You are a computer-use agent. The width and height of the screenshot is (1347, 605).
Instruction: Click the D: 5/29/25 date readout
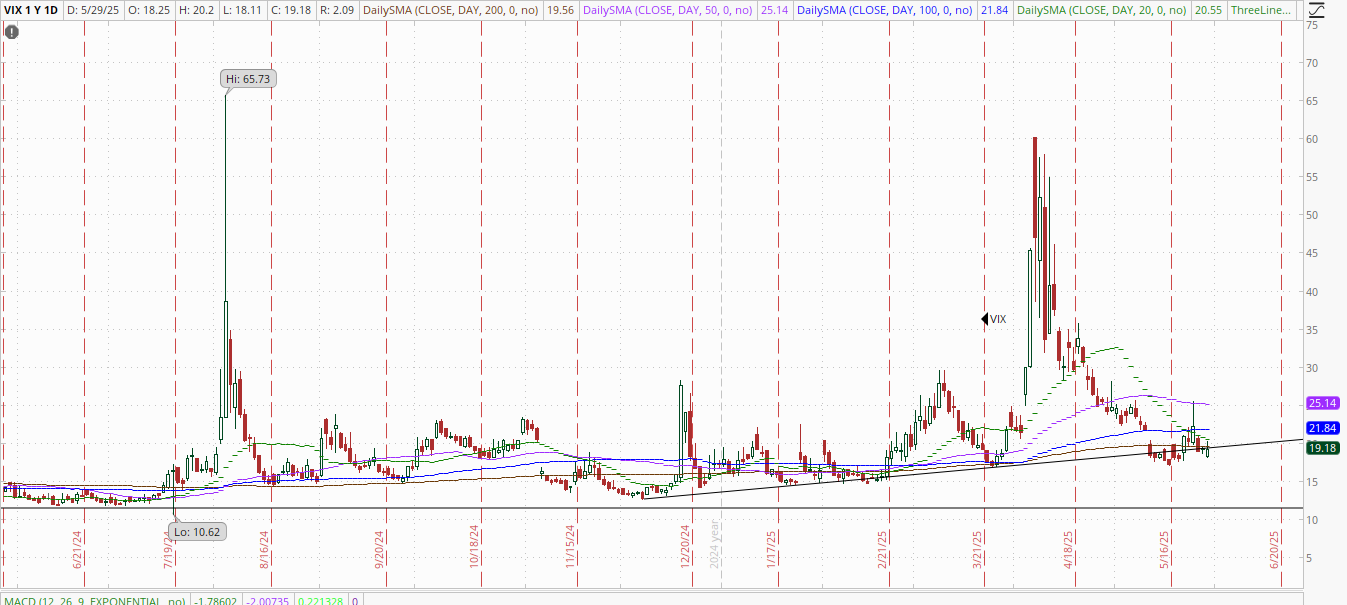point(94,10)
